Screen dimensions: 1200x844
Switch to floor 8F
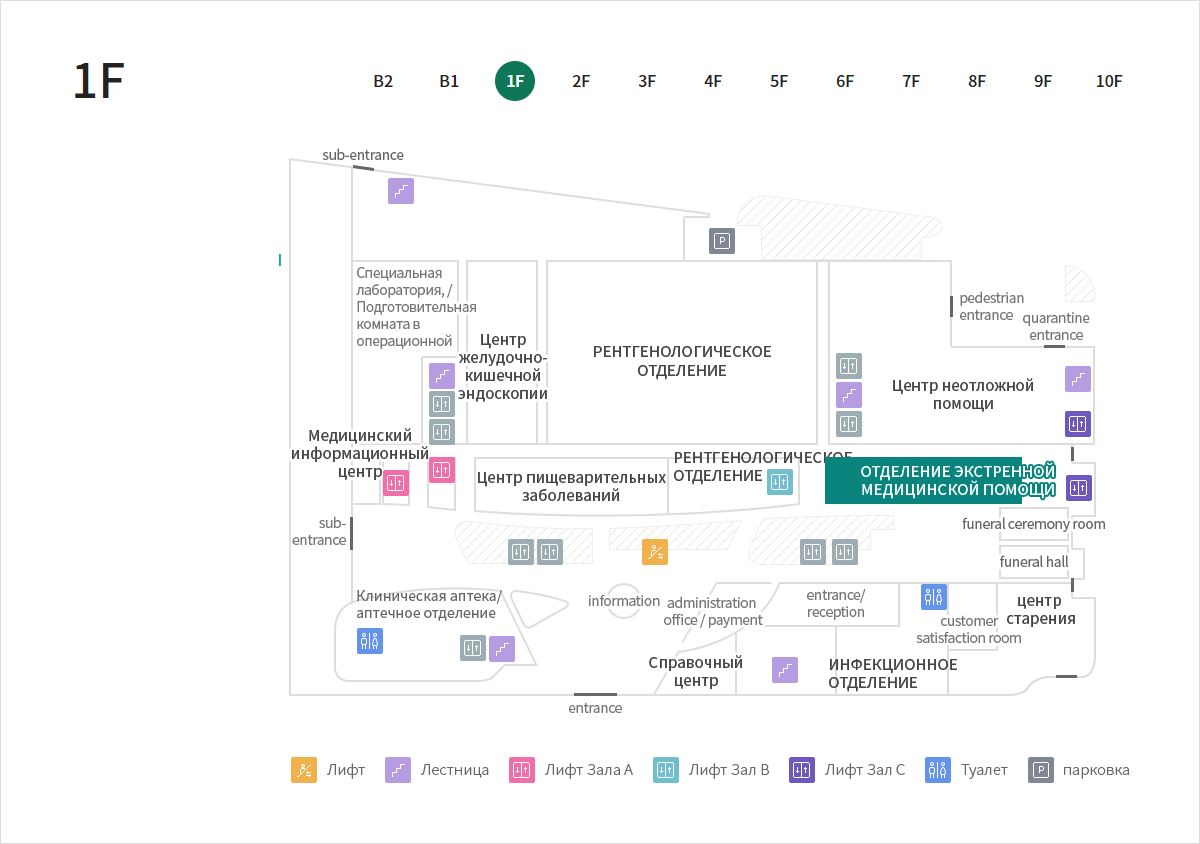point(977,82)
